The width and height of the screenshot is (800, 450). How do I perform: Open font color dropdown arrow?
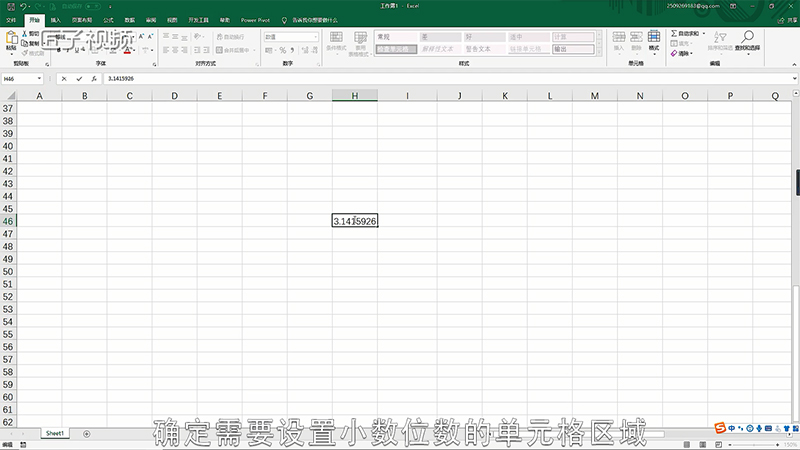pos(134,50)
